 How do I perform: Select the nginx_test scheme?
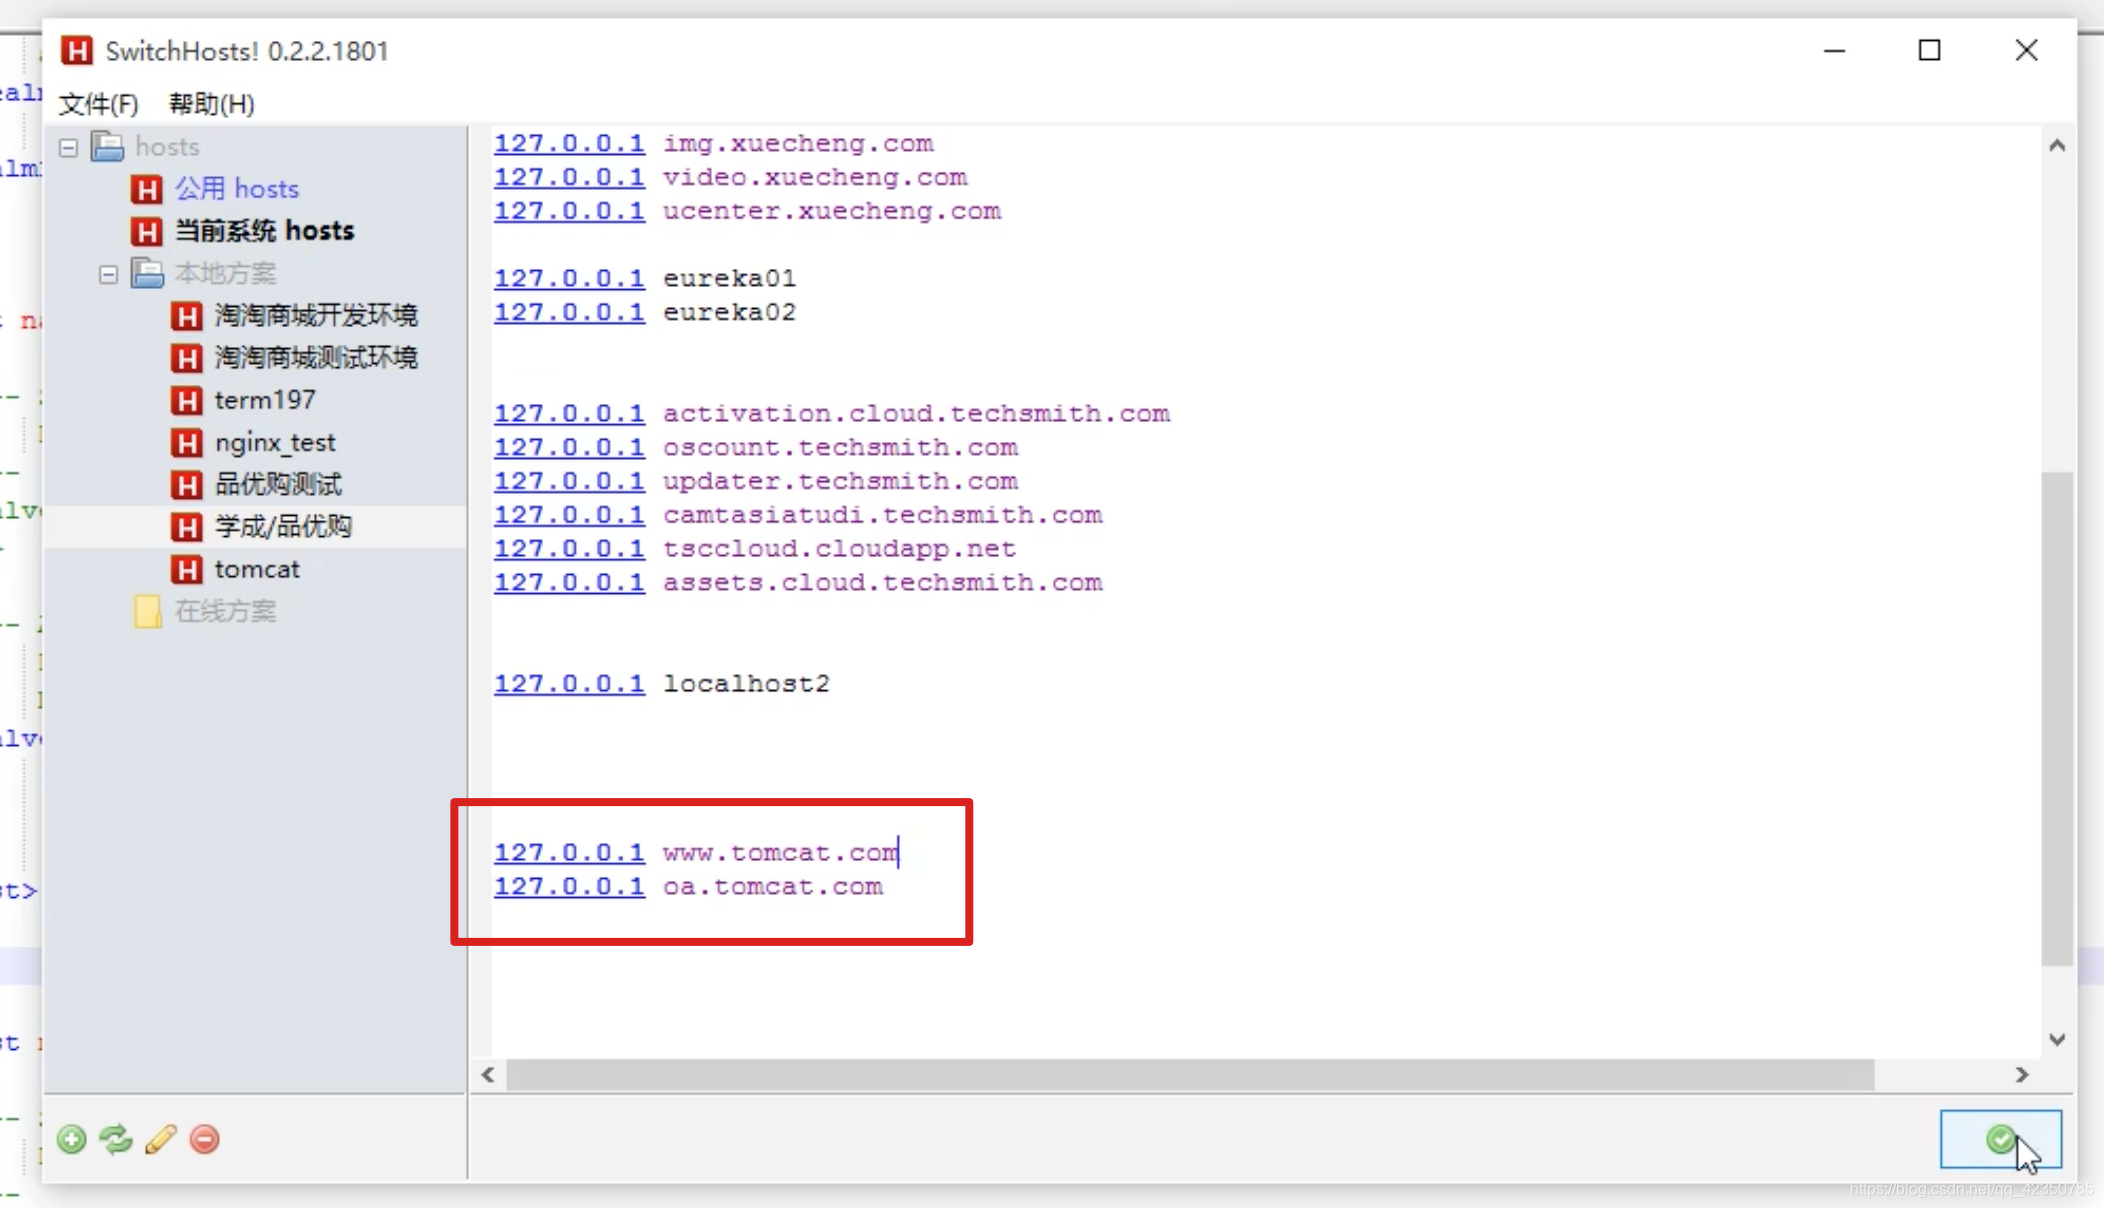(x=275, y=442)
